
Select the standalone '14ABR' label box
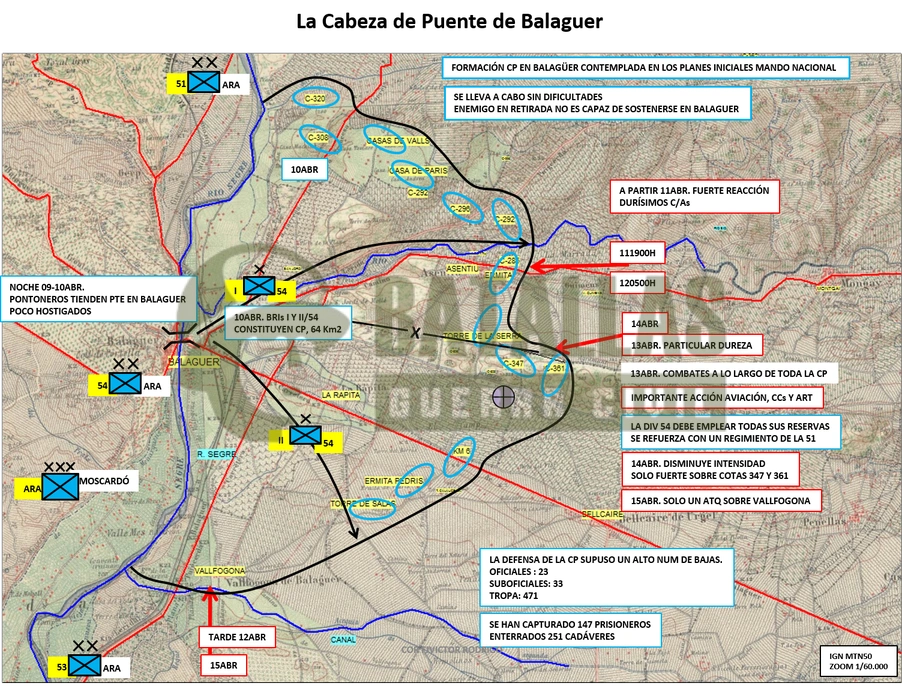645,324
